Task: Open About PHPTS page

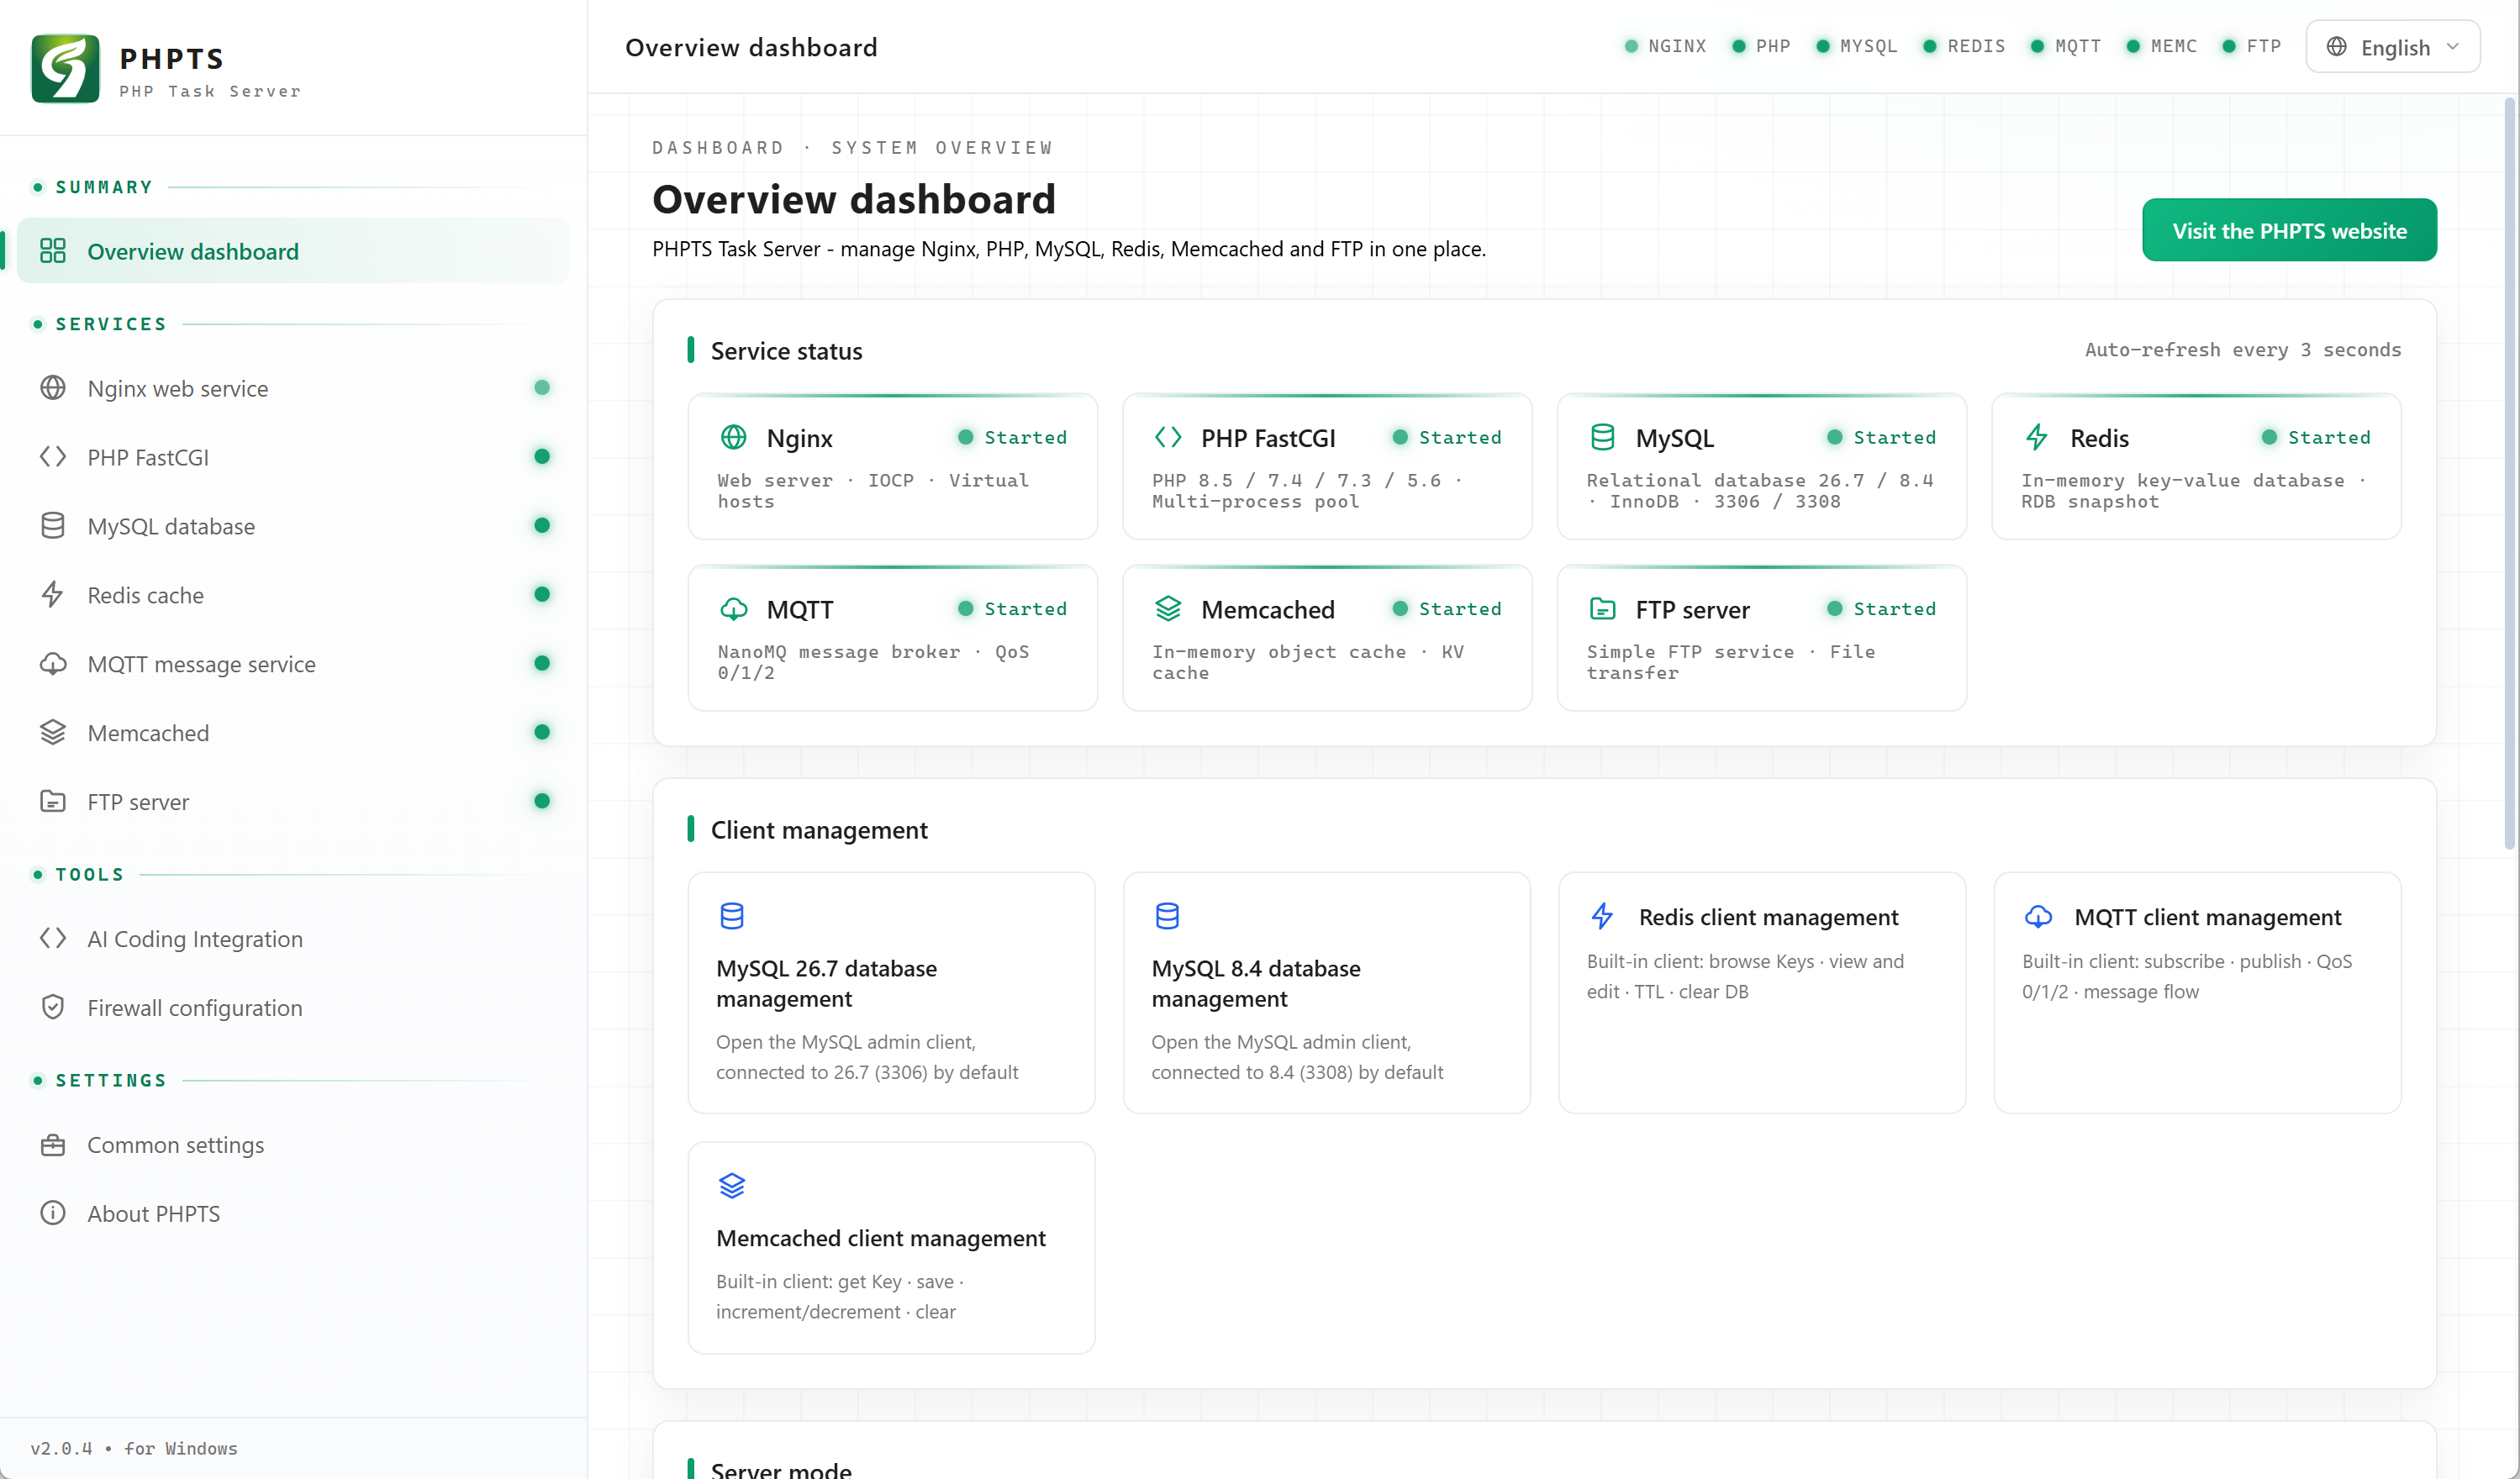Action: pyautogui.click(x=293, y=1213)
